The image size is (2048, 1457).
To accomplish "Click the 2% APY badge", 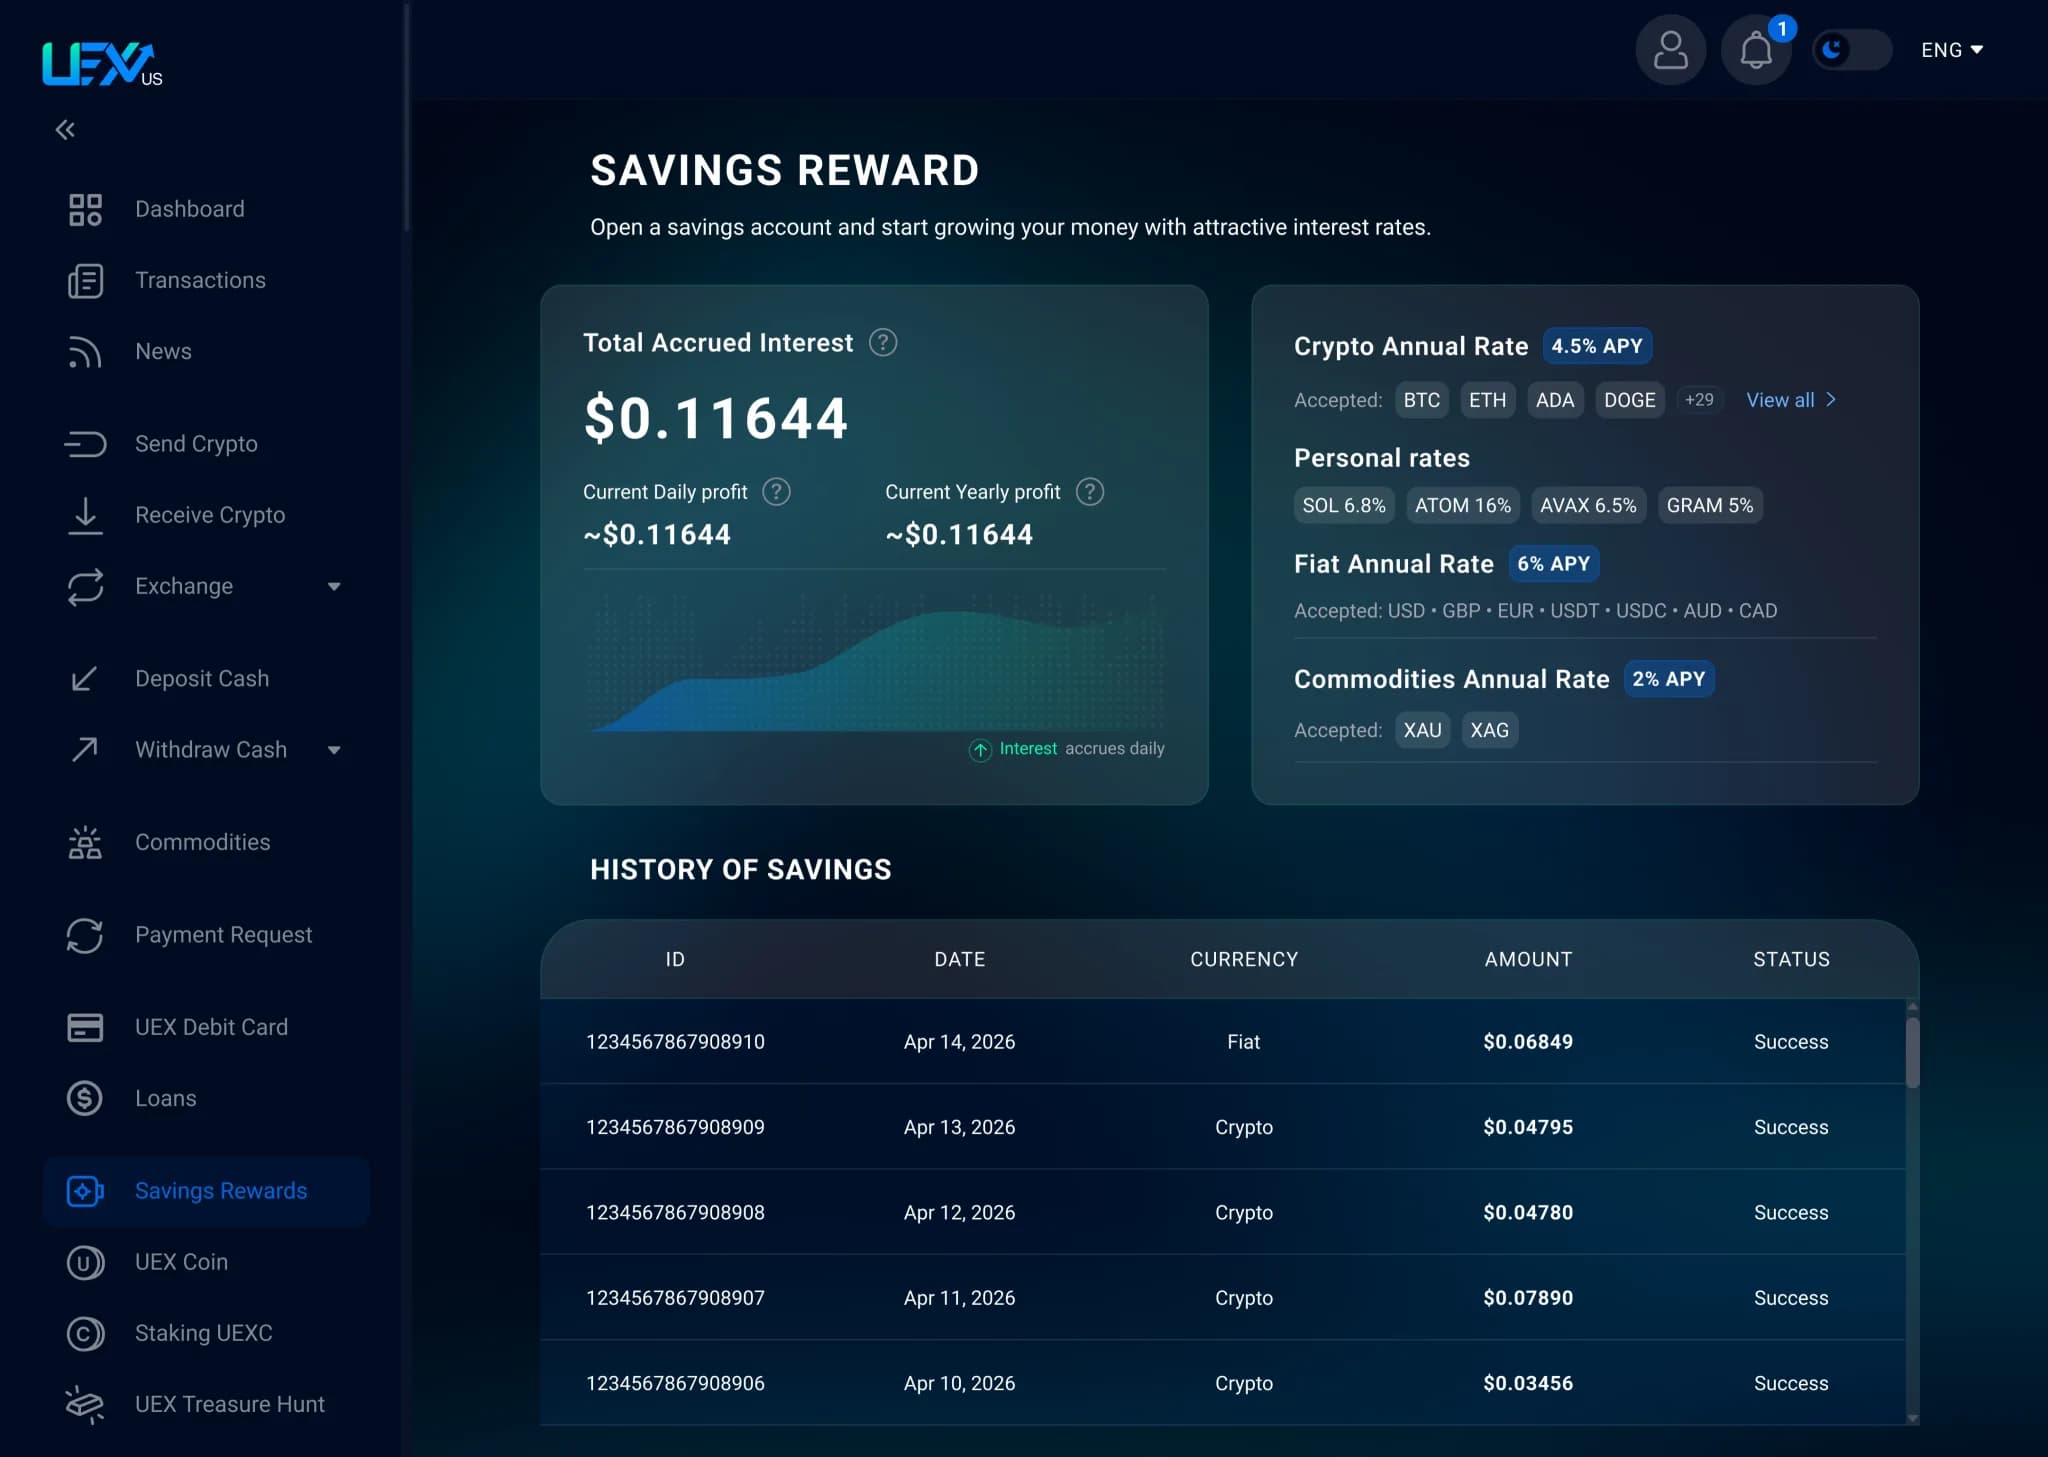I will point(1668,679).
